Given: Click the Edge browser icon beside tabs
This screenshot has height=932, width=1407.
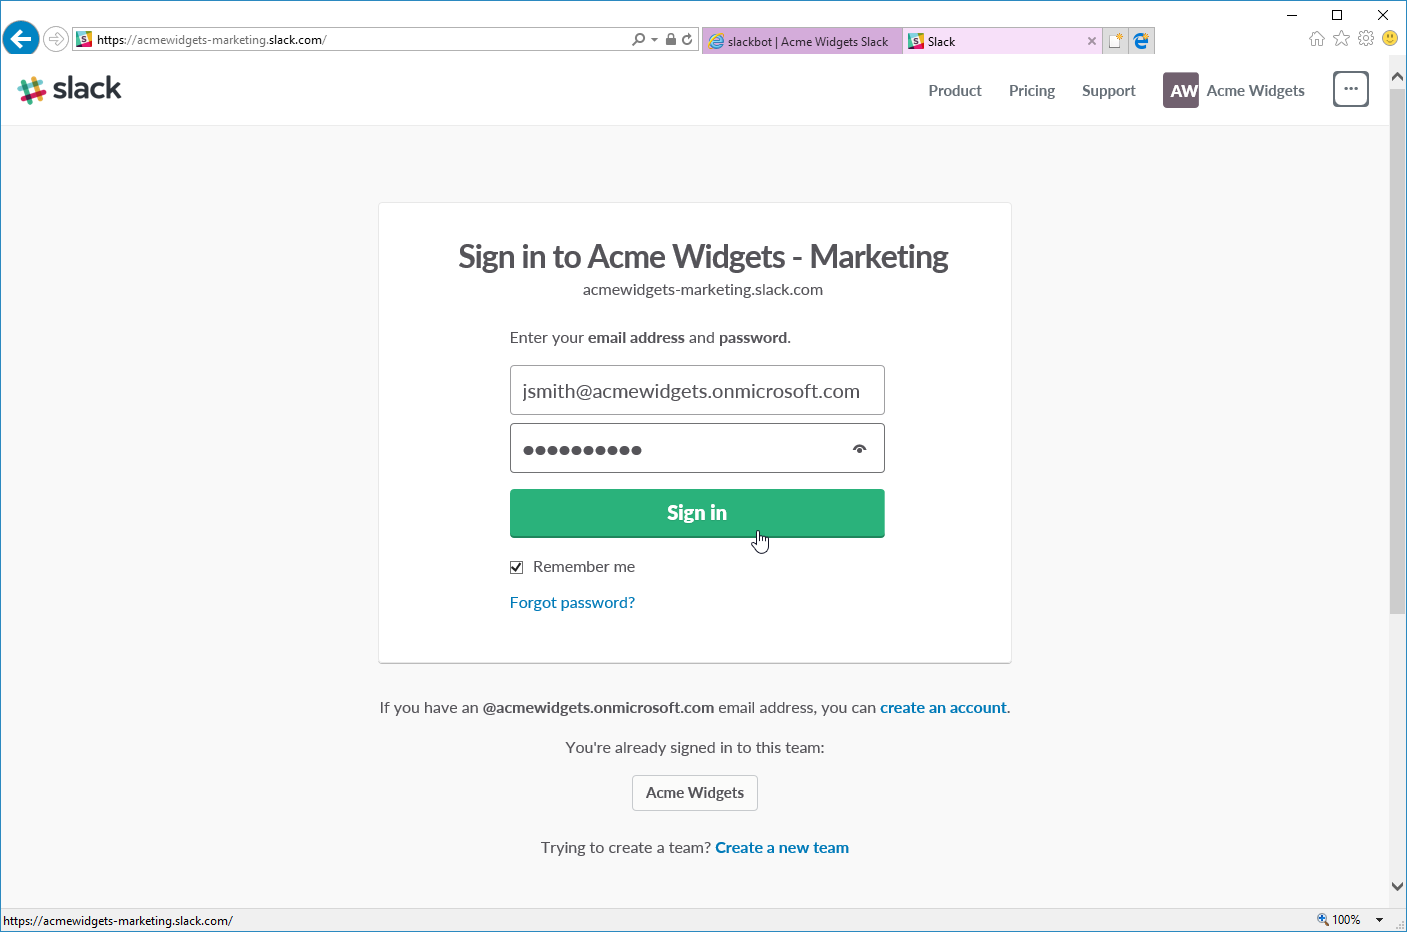Looking at the screenshot, I should tap(1141, 41).
